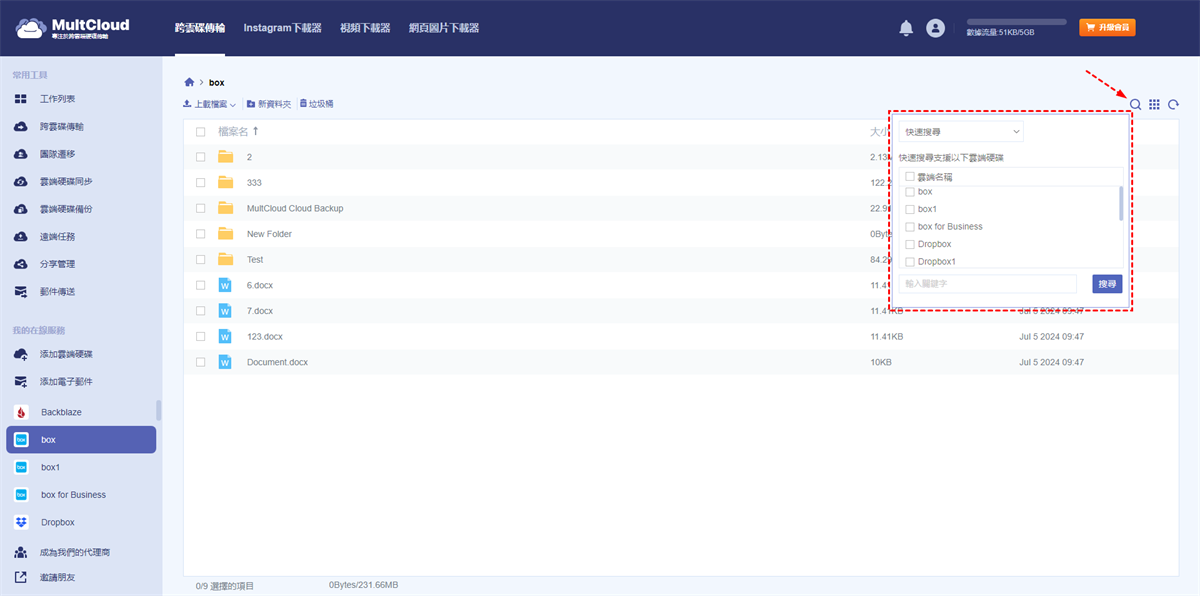Click the 搜尋 button
Image resolution: width=1200 pixels, height=596 pixels.
1107,284
